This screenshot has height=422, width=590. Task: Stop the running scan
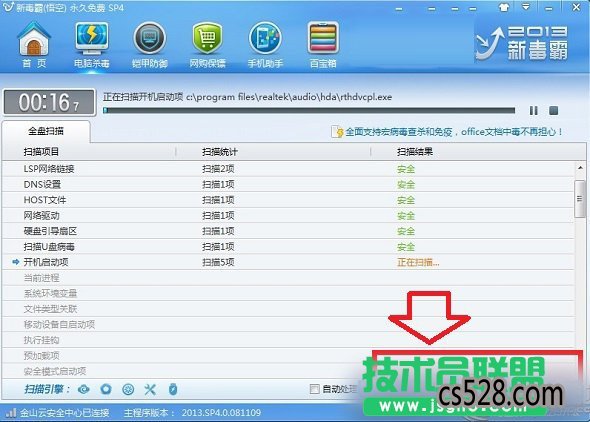(x=554, y=111)
